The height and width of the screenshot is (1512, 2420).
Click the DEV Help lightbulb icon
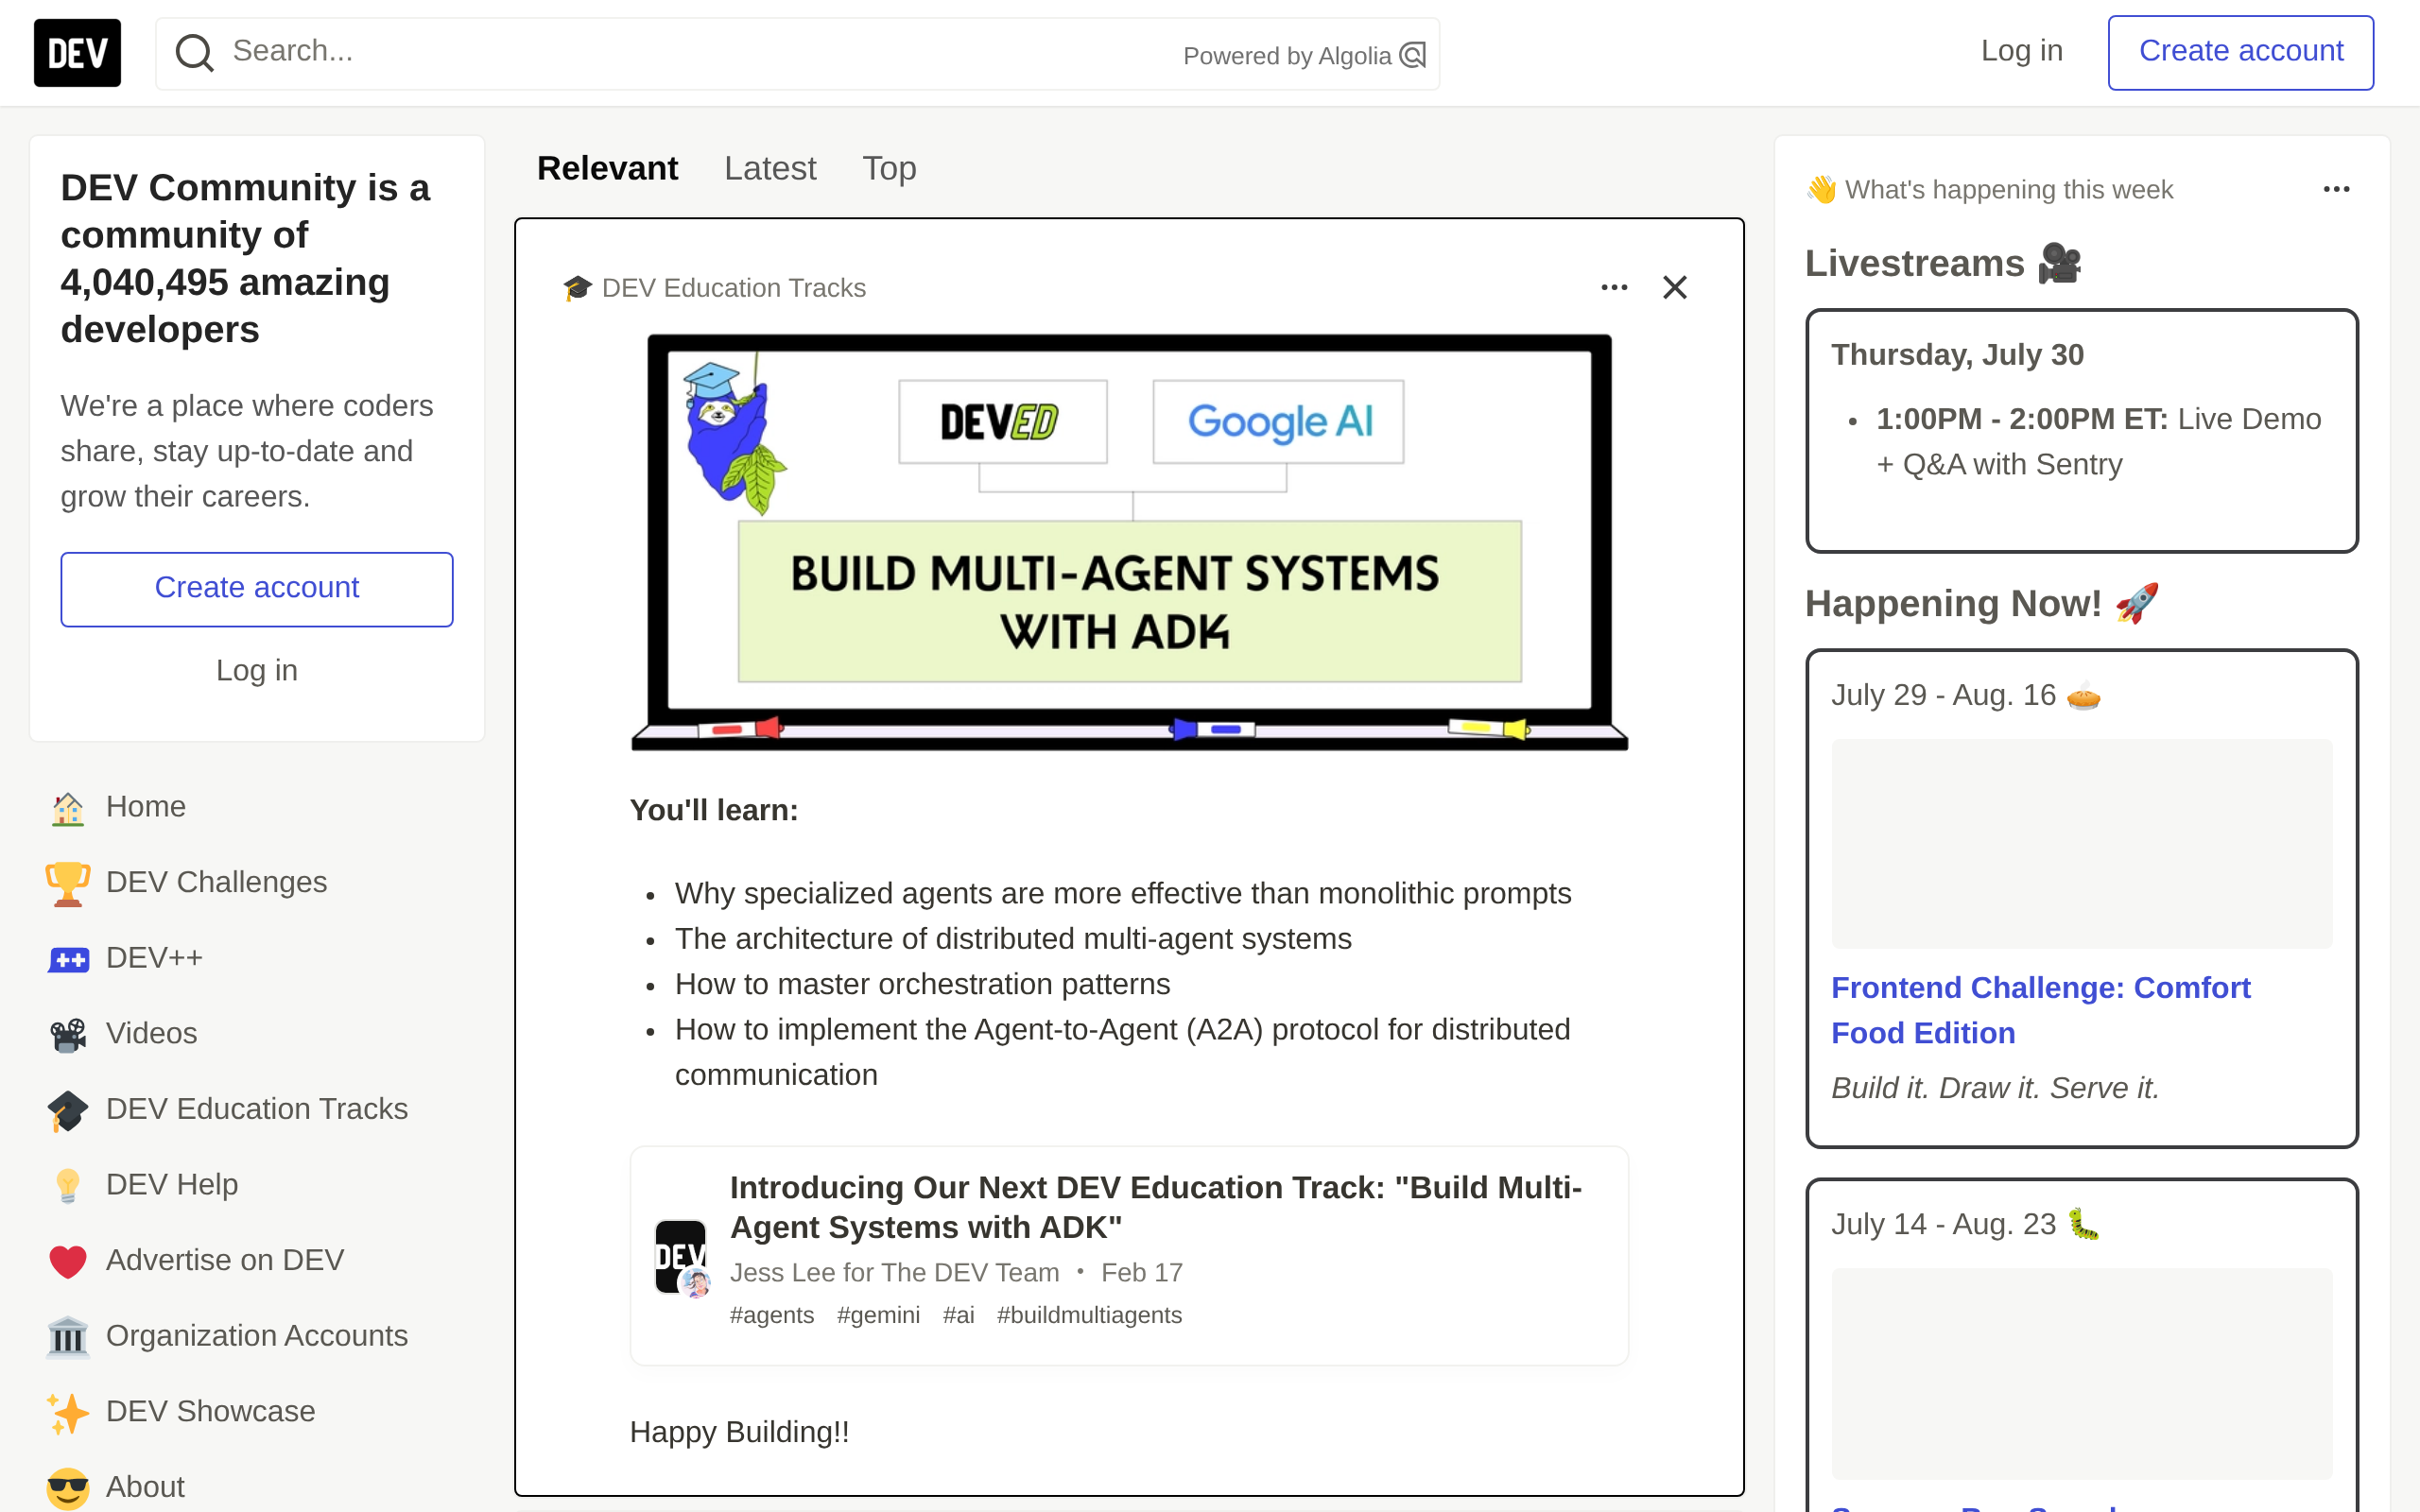pos(68,1186)
